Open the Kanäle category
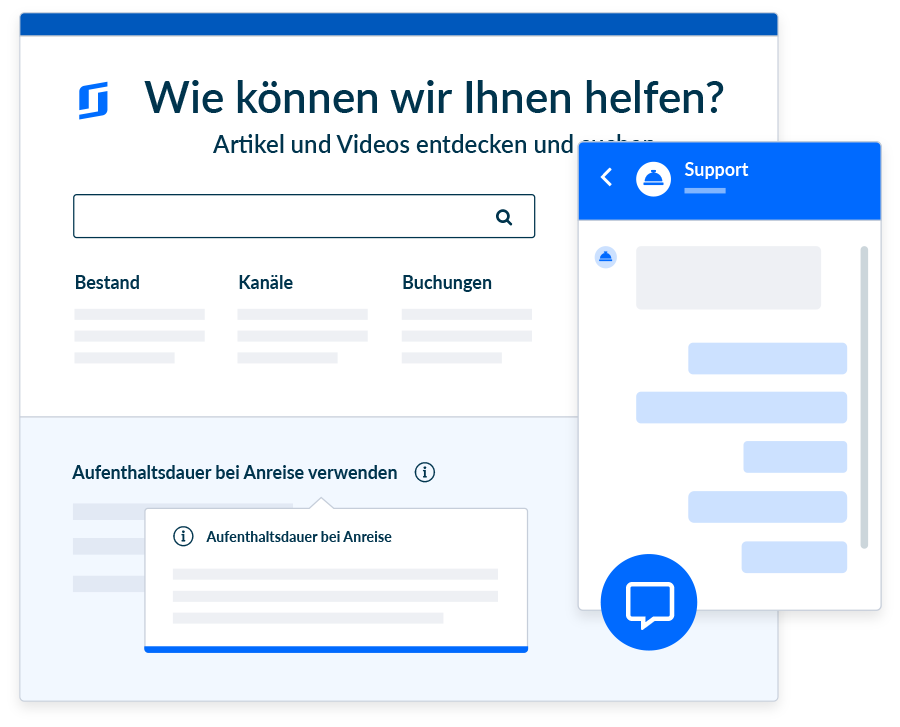The width and height of the screenshot is (900, 727). [x=265, y=283]
